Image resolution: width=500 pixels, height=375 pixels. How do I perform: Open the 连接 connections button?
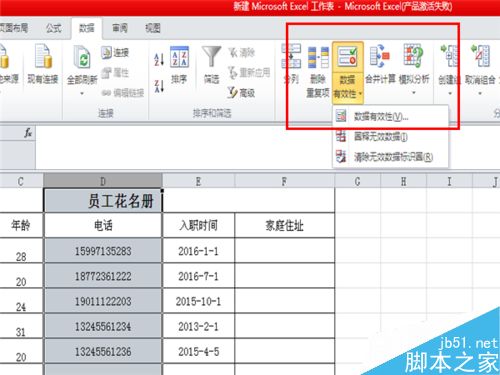[x=115, y=53]
